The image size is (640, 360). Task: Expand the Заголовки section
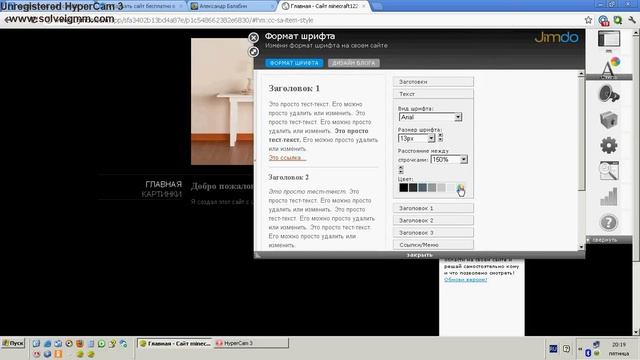[433, 82]
